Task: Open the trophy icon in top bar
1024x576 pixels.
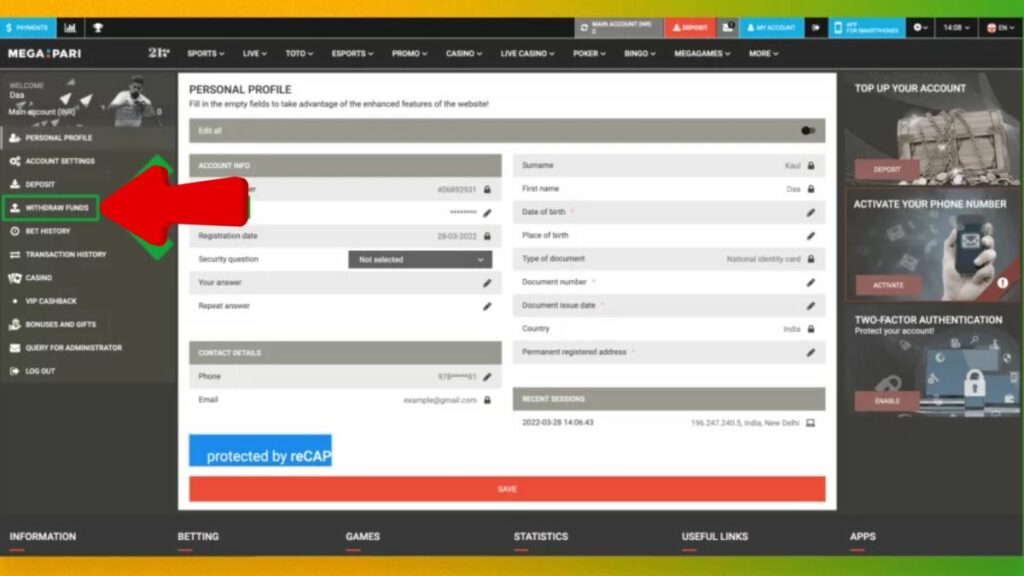Action: click(x=98, y=27)
